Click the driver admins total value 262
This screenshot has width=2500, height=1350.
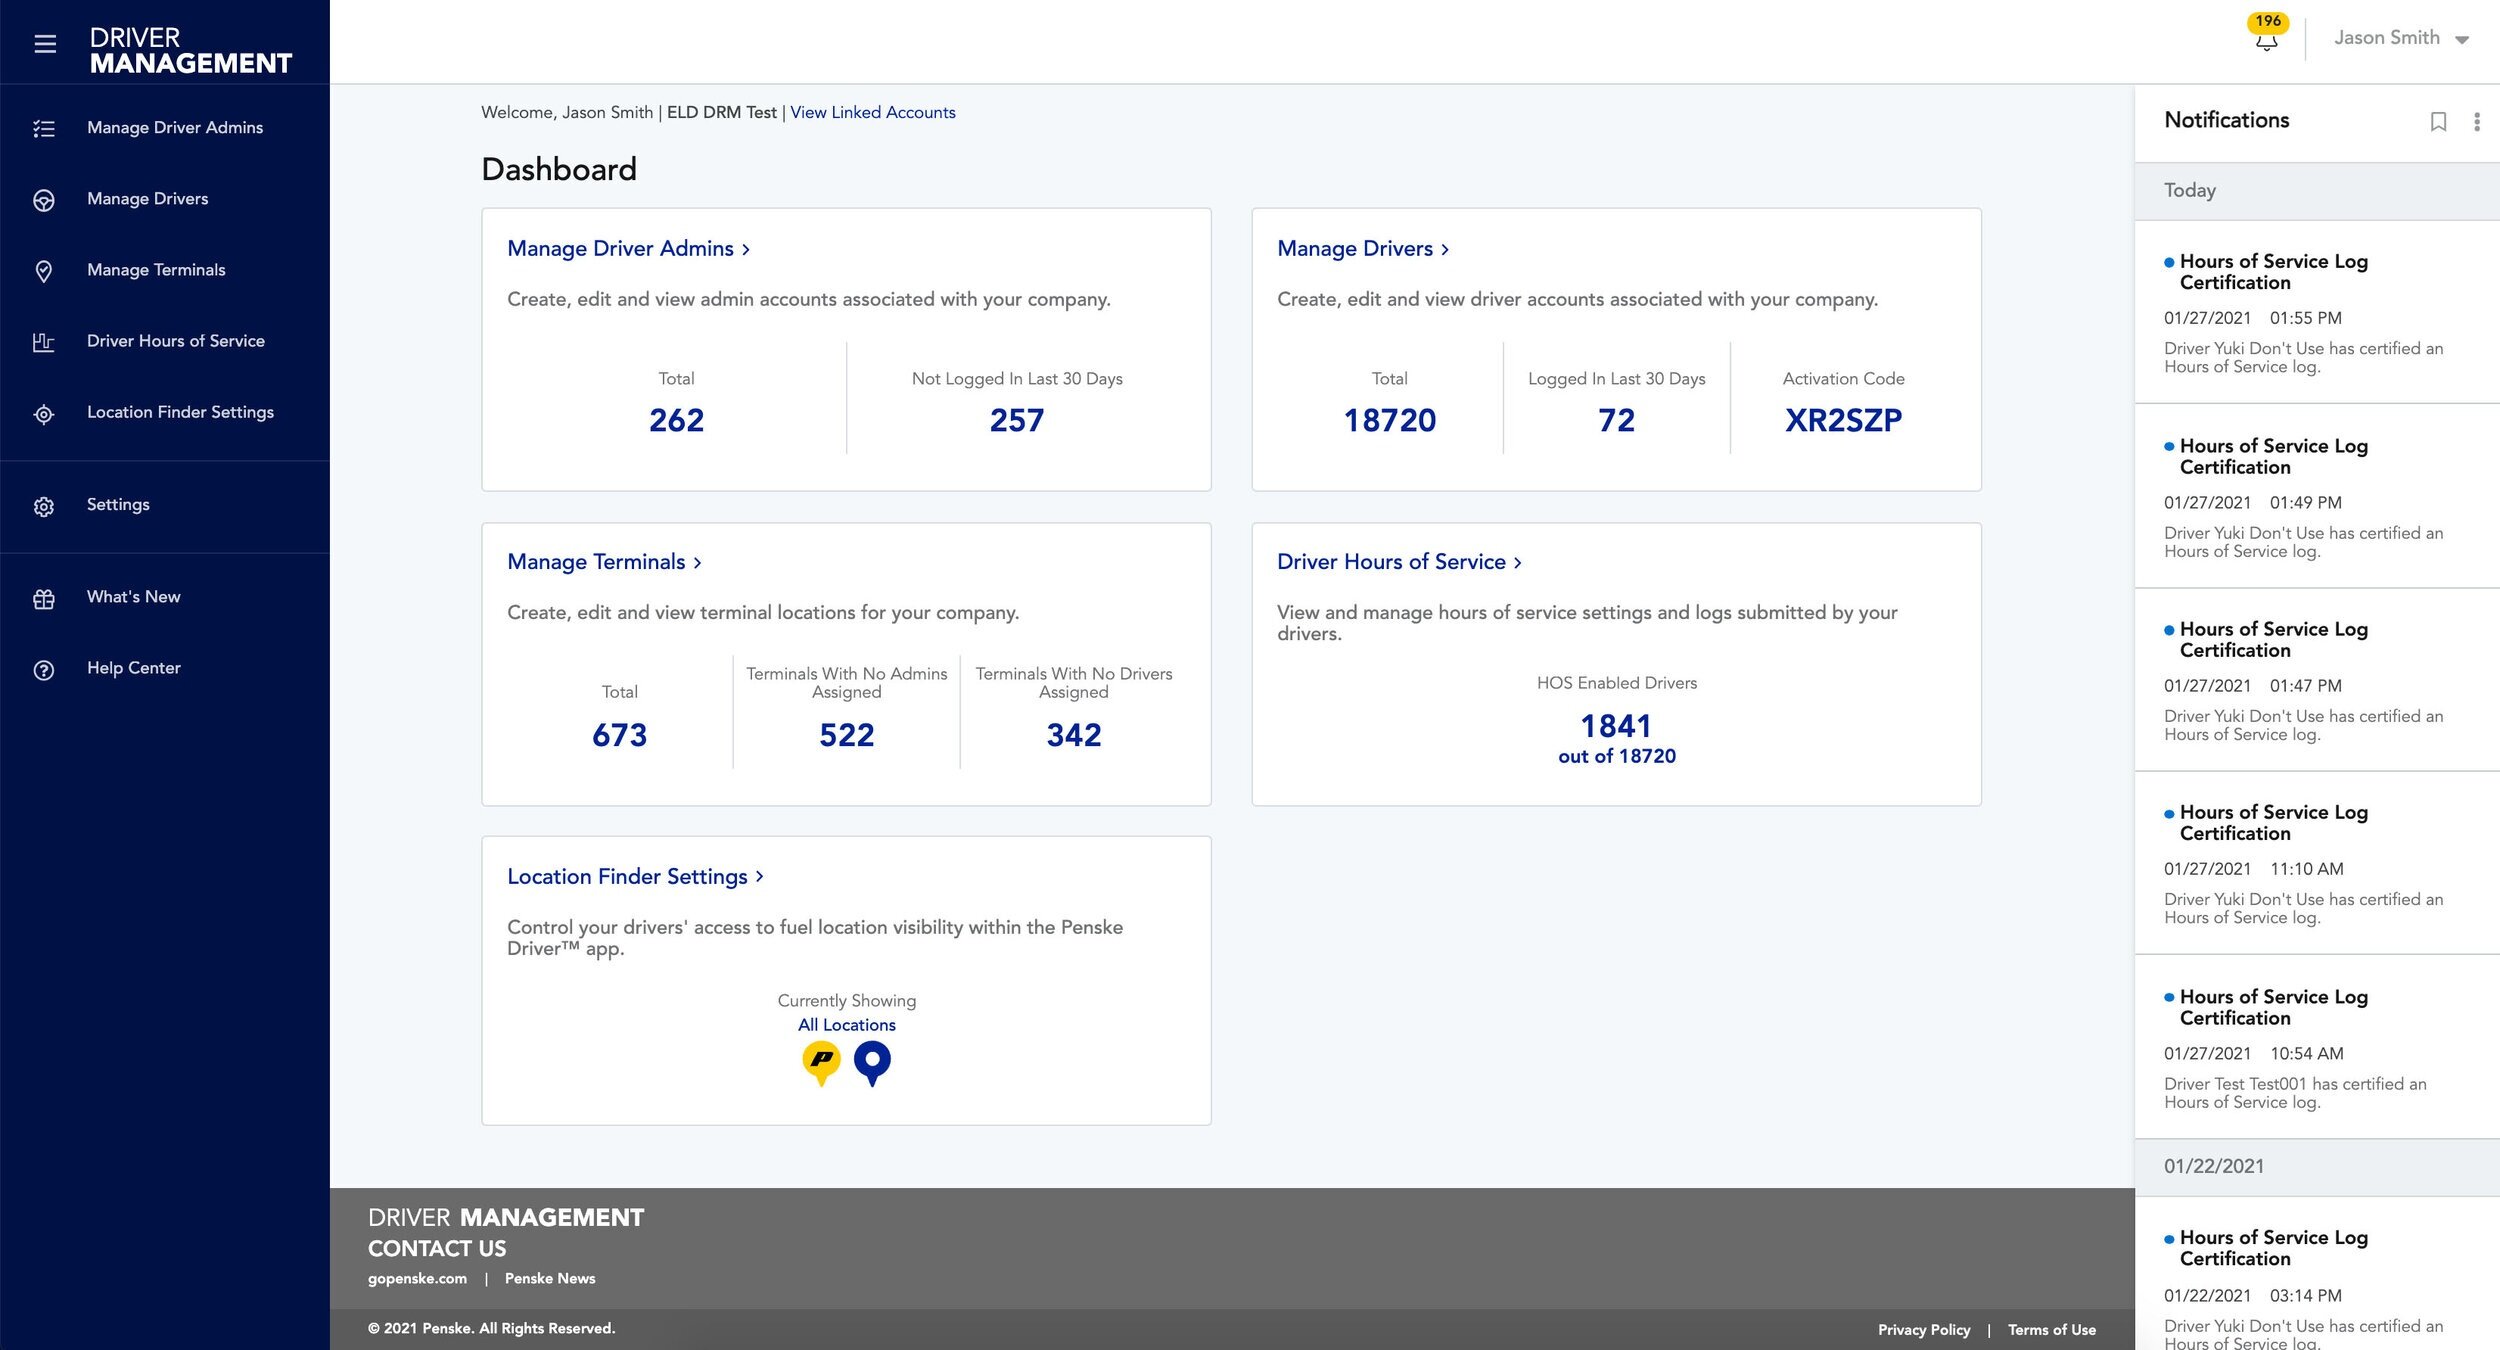pyautogui.click(x=676, y=420)
